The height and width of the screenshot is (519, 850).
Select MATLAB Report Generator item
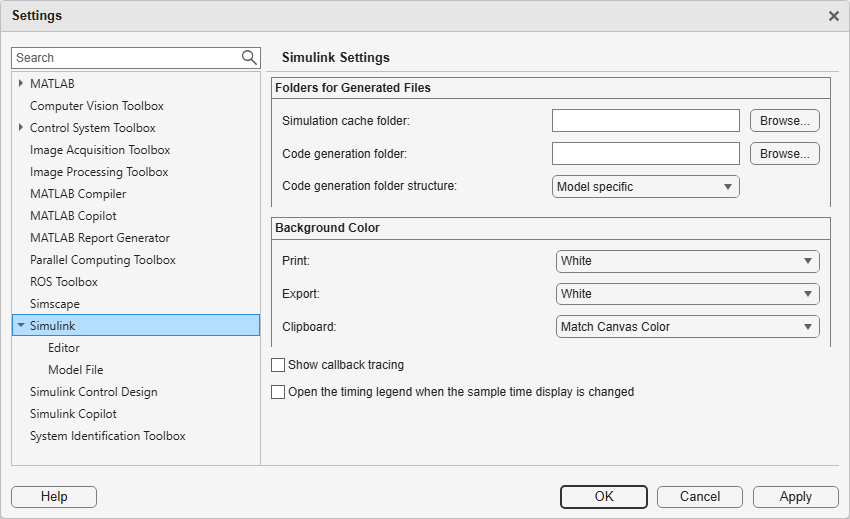tap(100, 238)
